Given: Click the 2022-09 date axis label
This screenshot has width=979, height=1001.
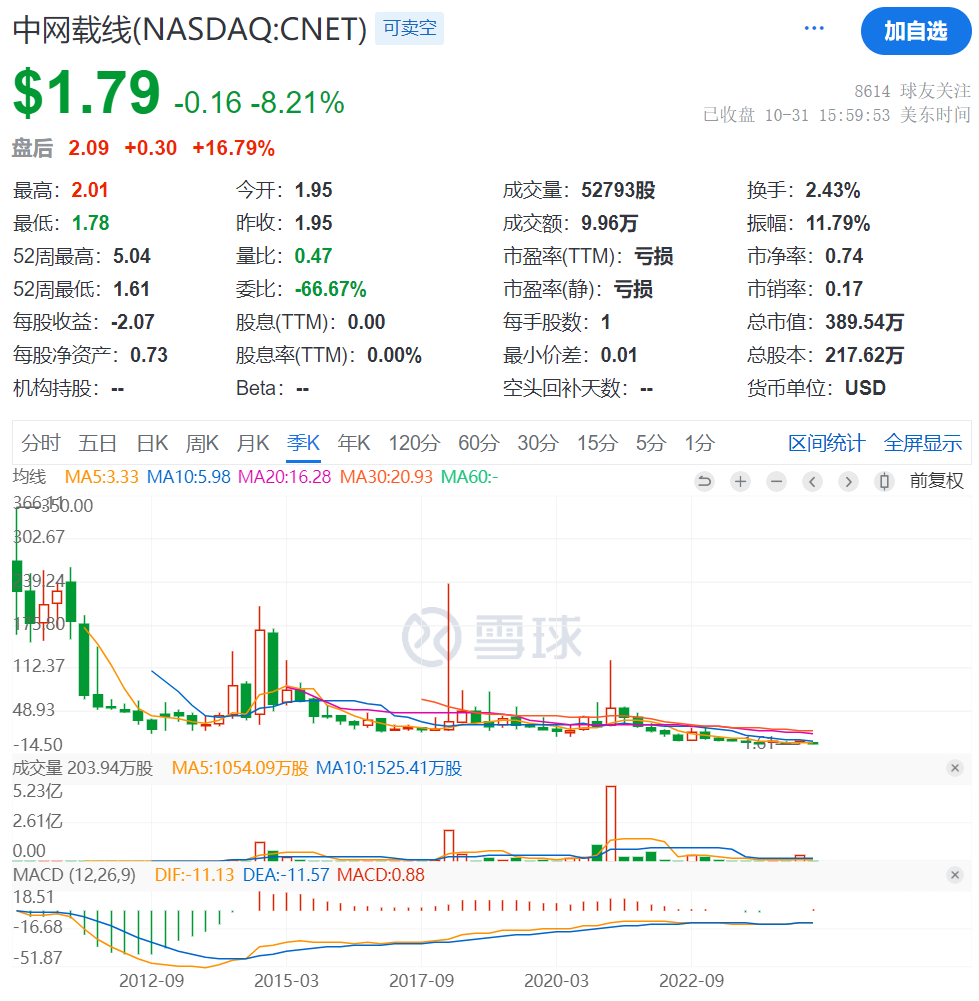Looking at the screenshot, I should point(692,981).
